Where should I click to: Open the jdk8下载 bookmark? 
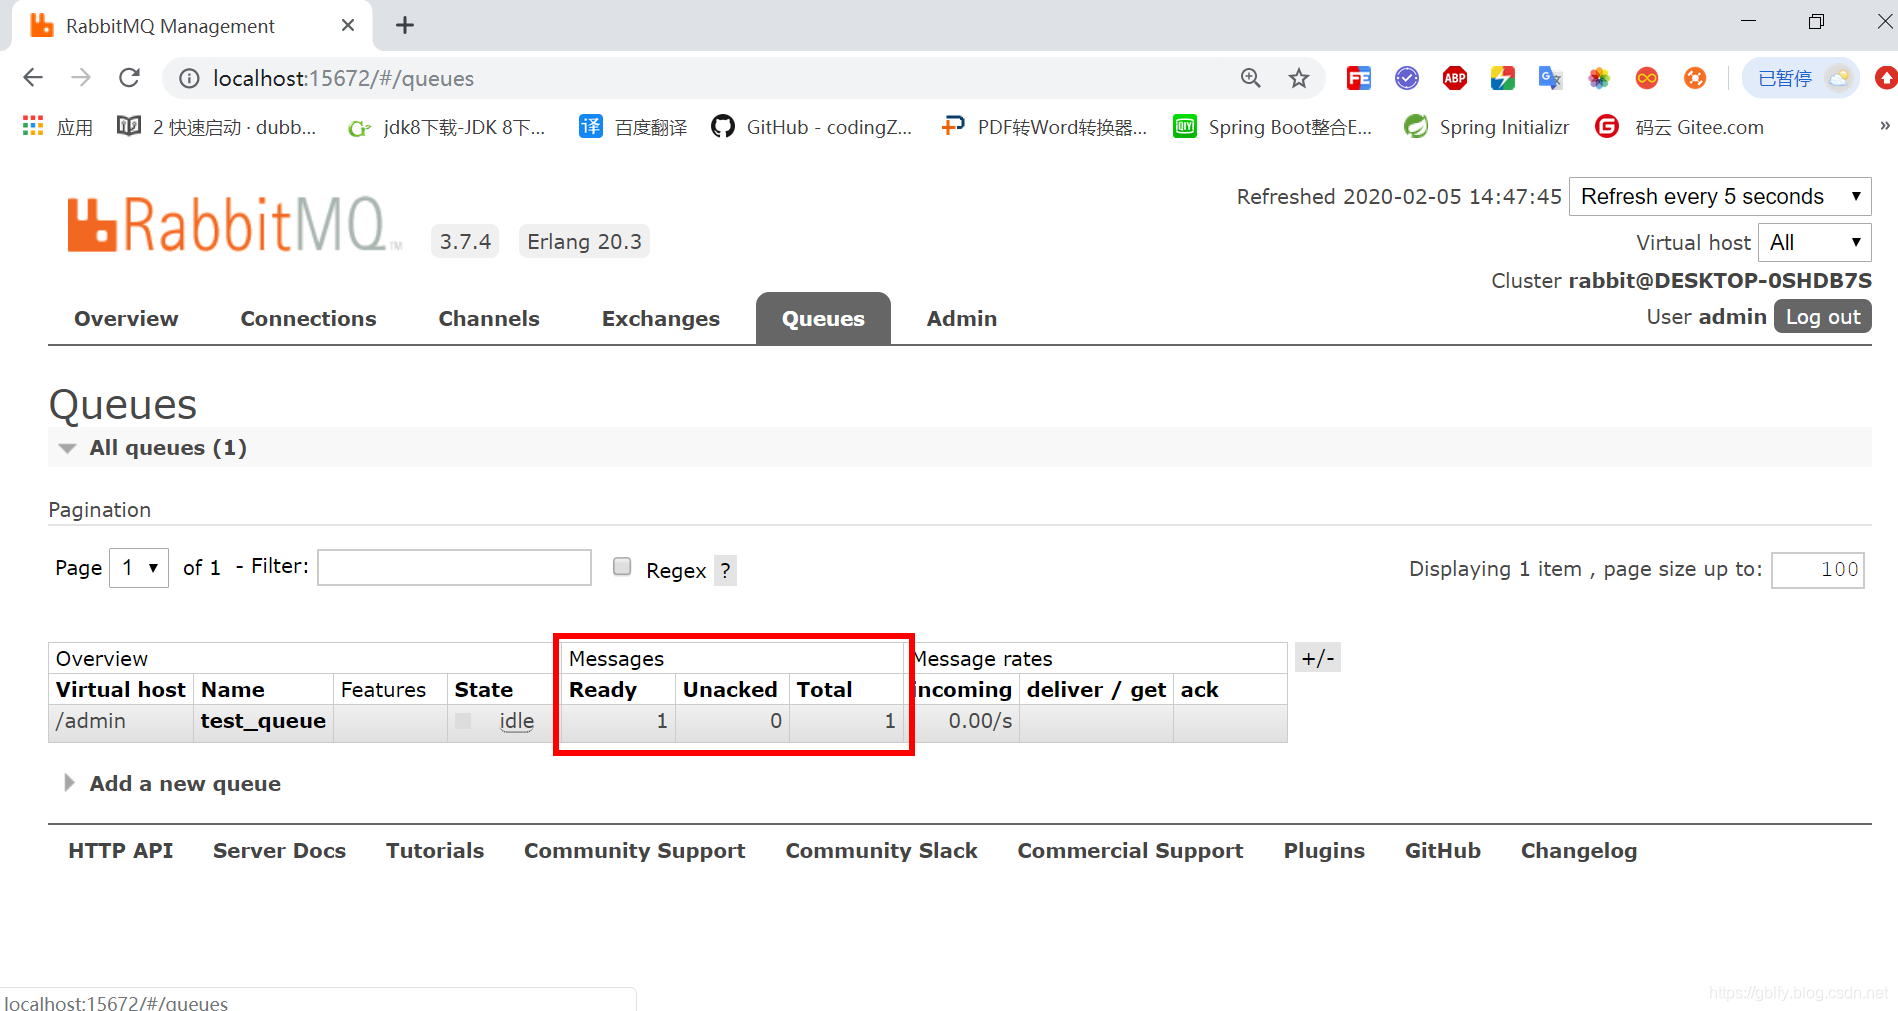pyautogui.click(x=446, y=127)
